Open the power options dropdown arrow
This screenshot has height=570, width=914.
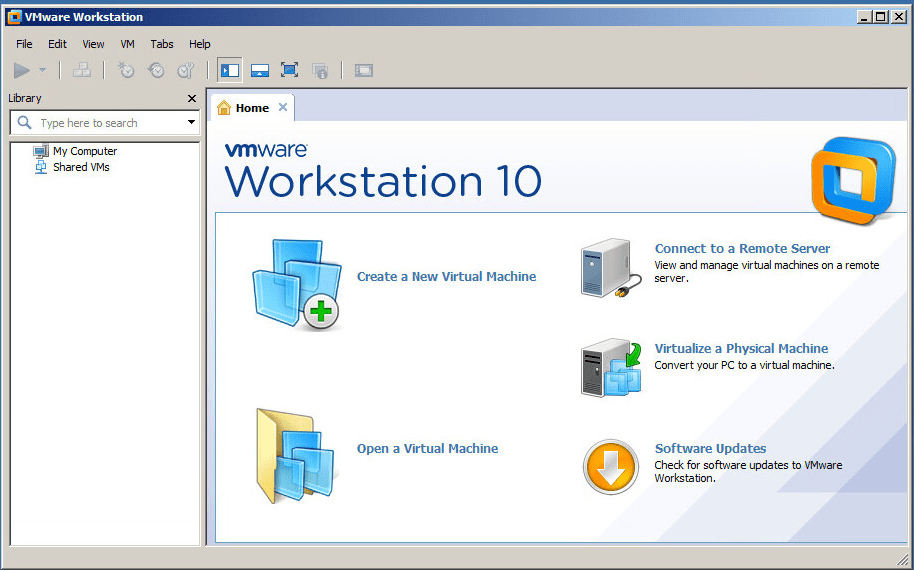tap(43, 71)
